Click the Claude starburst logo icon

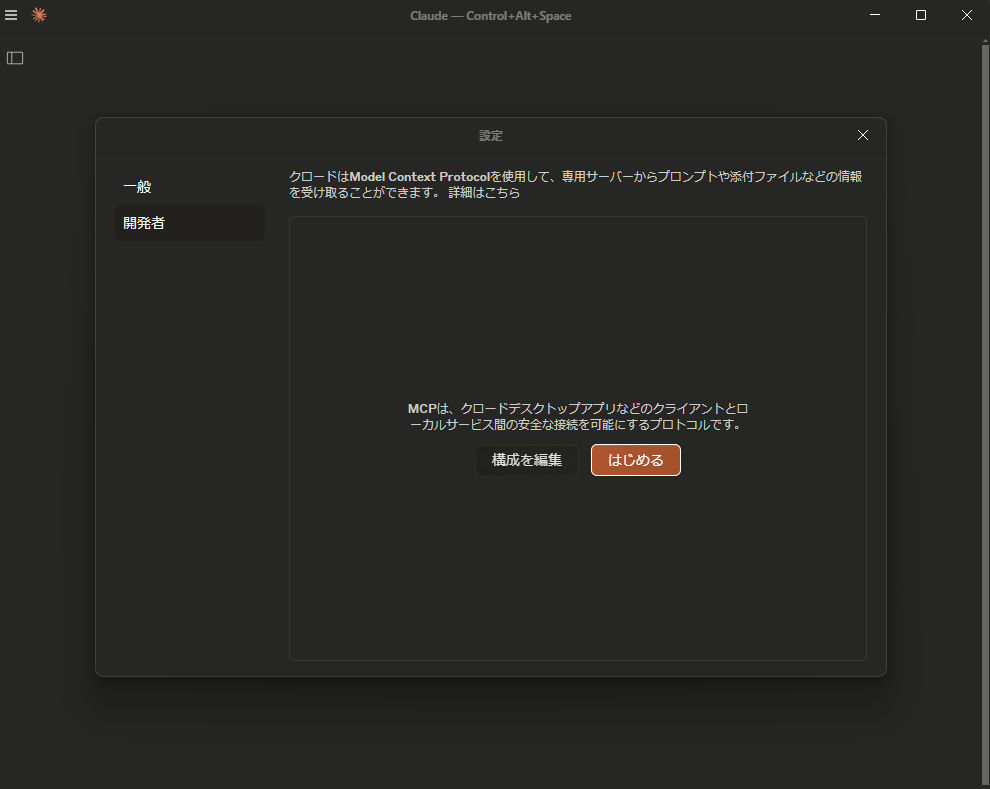[x=39, y=15]
